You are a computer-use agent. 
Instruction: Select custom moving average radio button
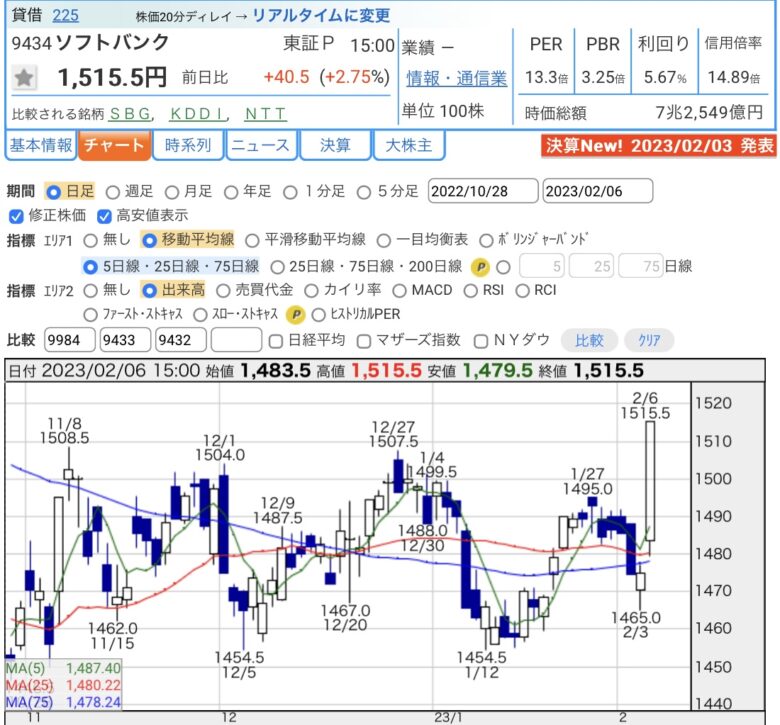pos(503,267)
